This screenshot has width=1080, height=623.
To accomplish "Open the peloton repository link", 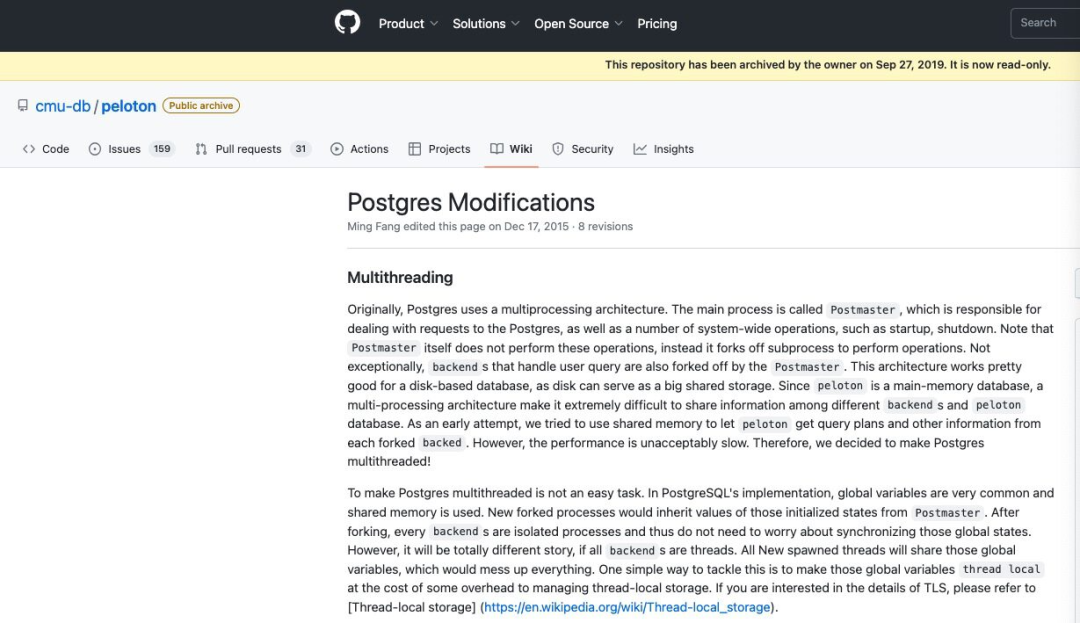I will point(128,106).
